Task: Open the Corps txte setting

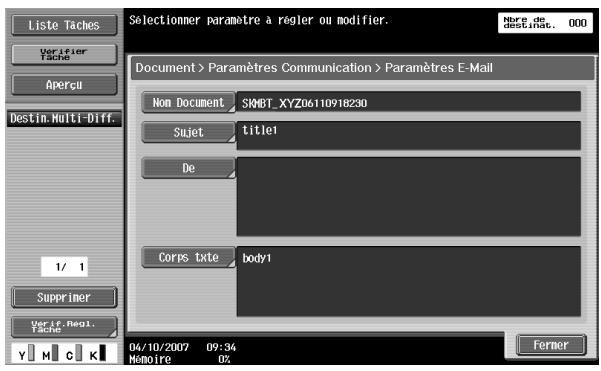Action: click(x=188, y=257)
